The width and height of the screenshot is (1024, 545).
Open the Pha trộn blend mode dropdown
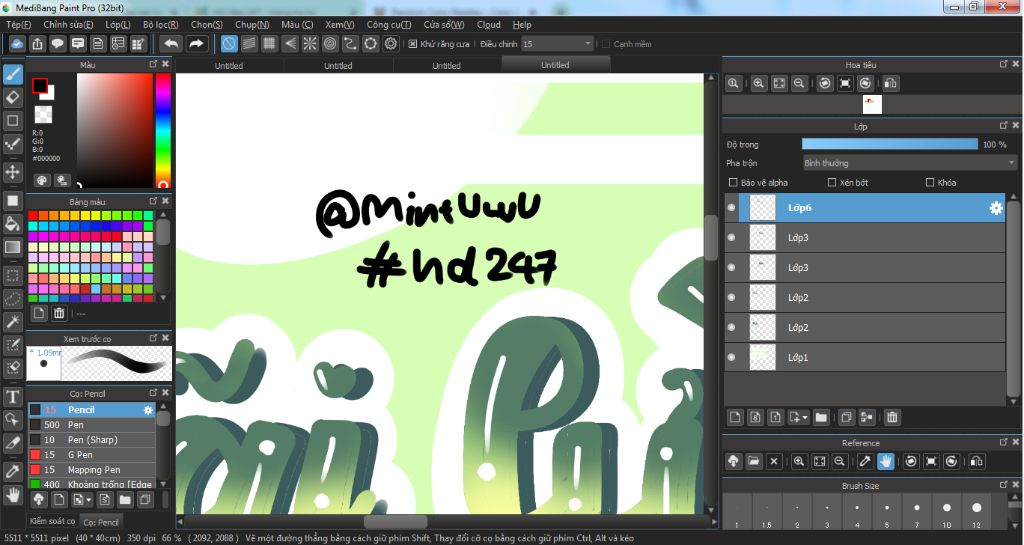coord(910,163)
